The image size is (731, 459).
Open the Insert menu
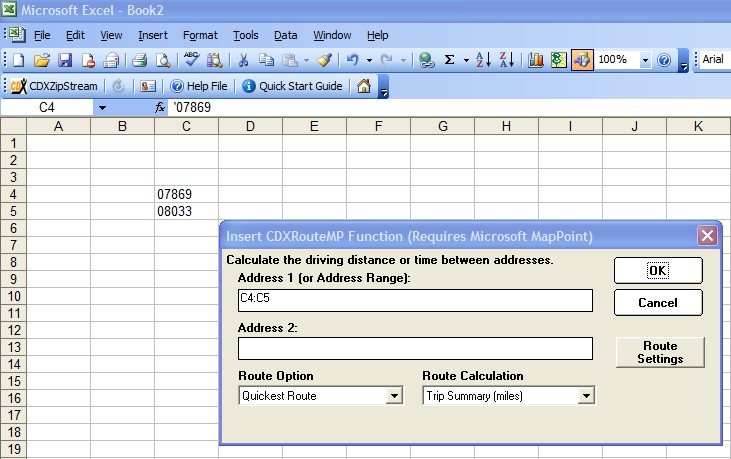tap(152, 35)
